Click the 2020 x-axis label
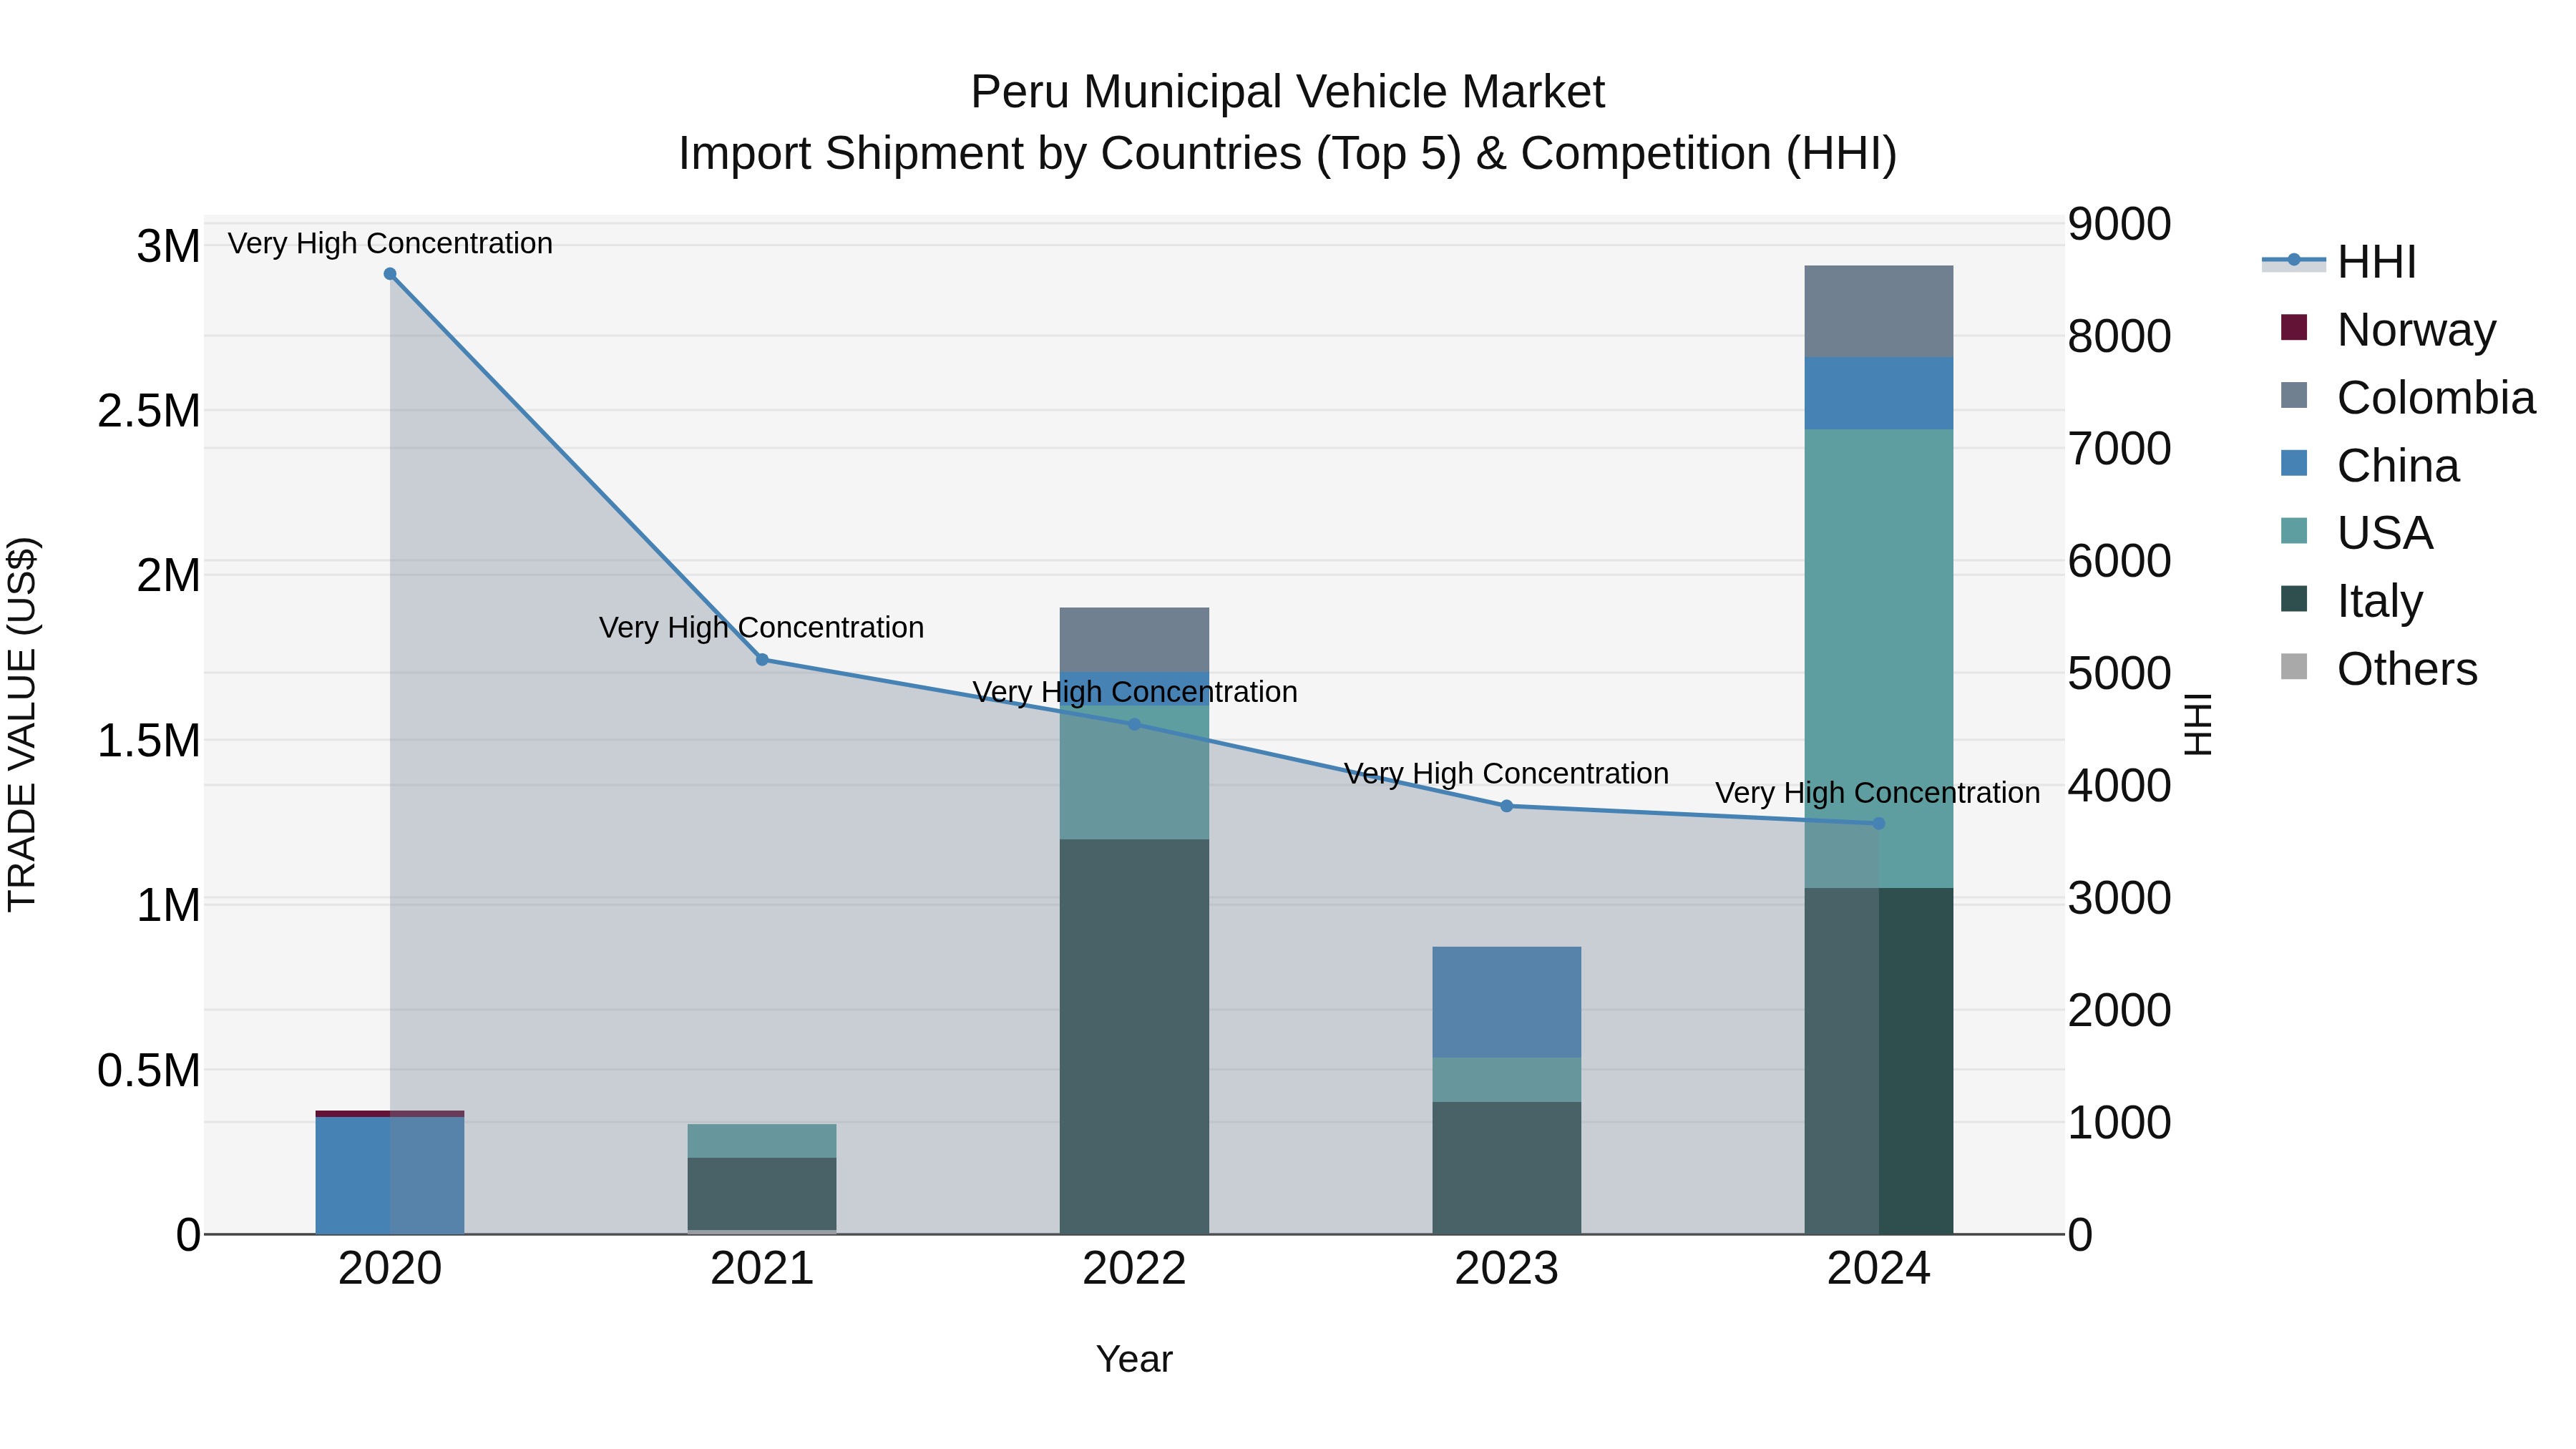 390,1269
